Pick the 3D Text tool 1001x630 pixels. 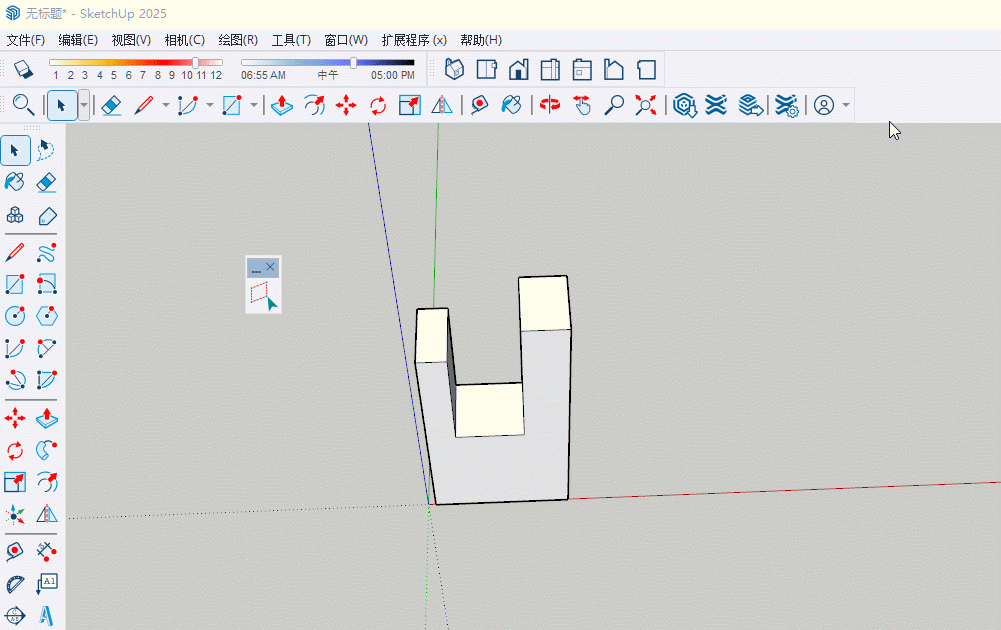pyautogui.click(x=46, y=615)
